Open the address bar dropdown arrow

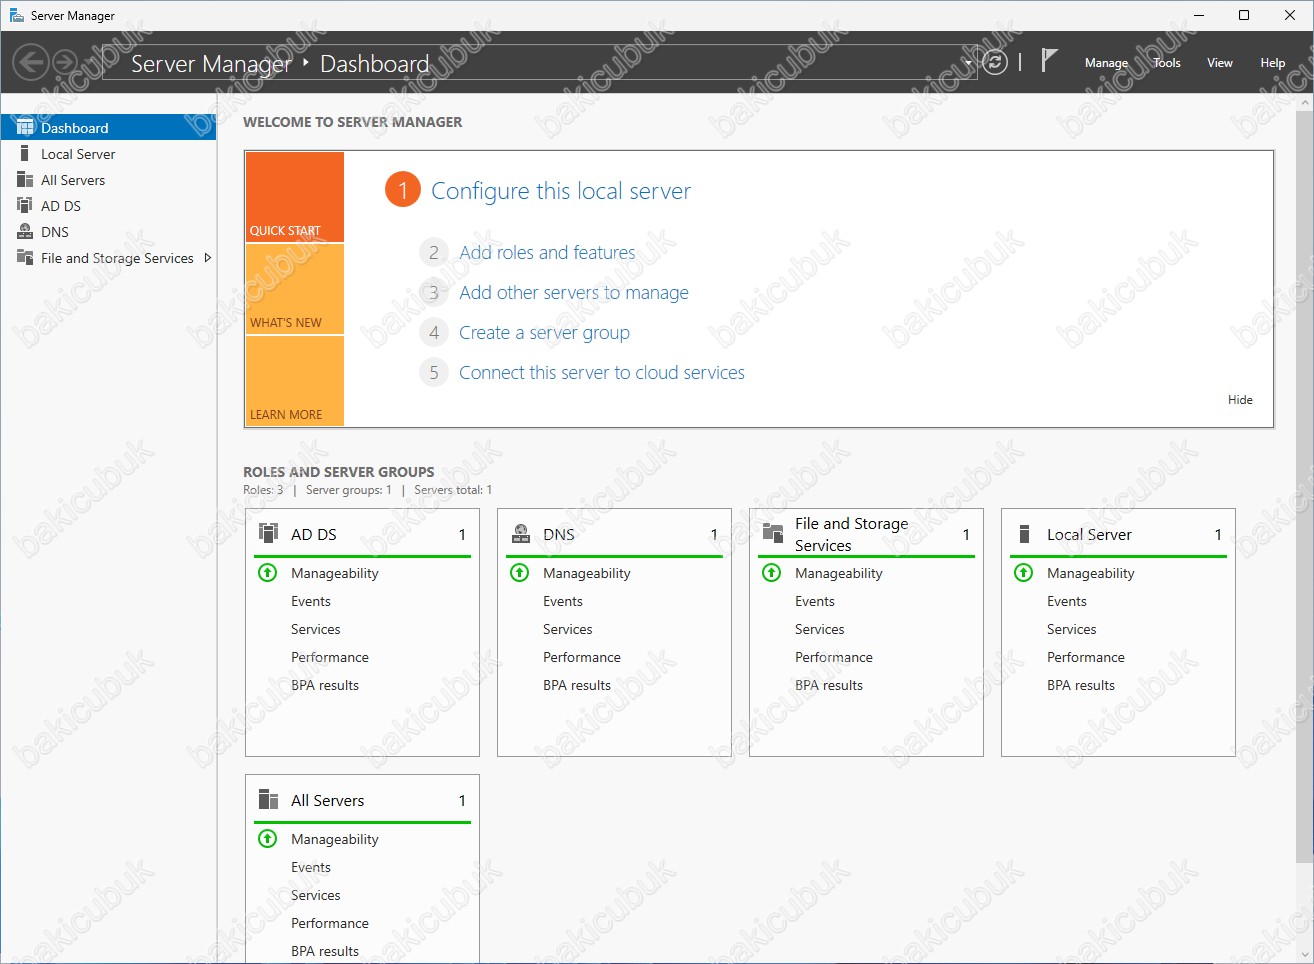tap(968, 63)
